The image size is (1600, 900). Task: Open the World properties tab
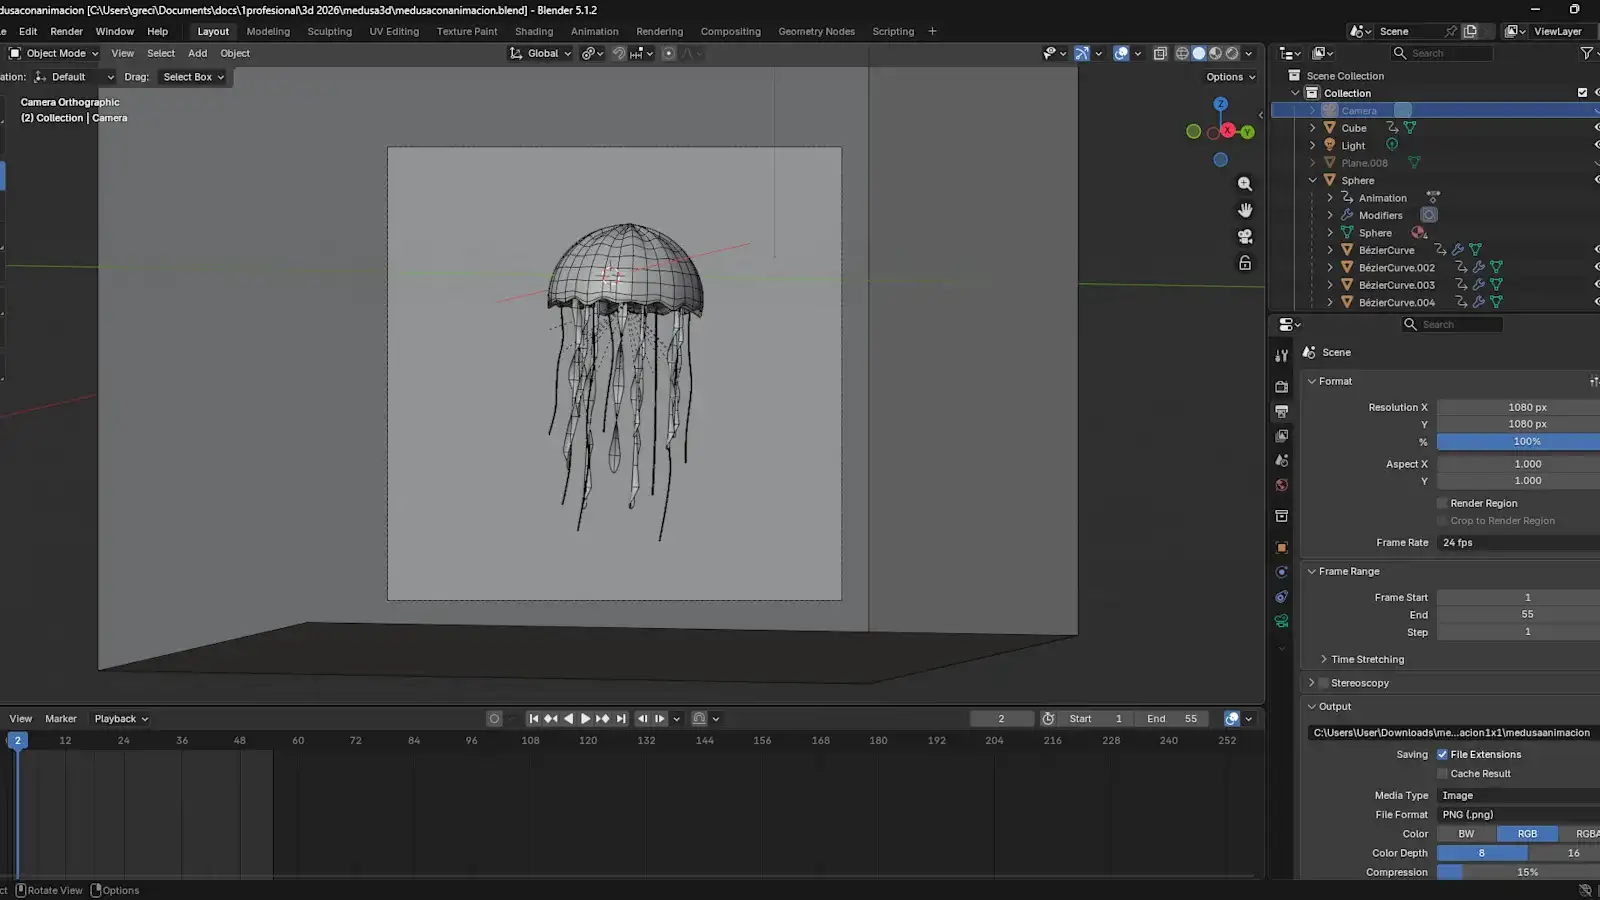point(1281,486)
